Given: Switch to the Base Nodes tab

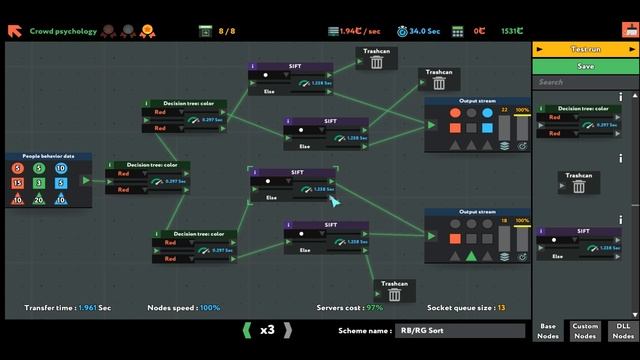Looking at the screenshot, I should 548,331.
